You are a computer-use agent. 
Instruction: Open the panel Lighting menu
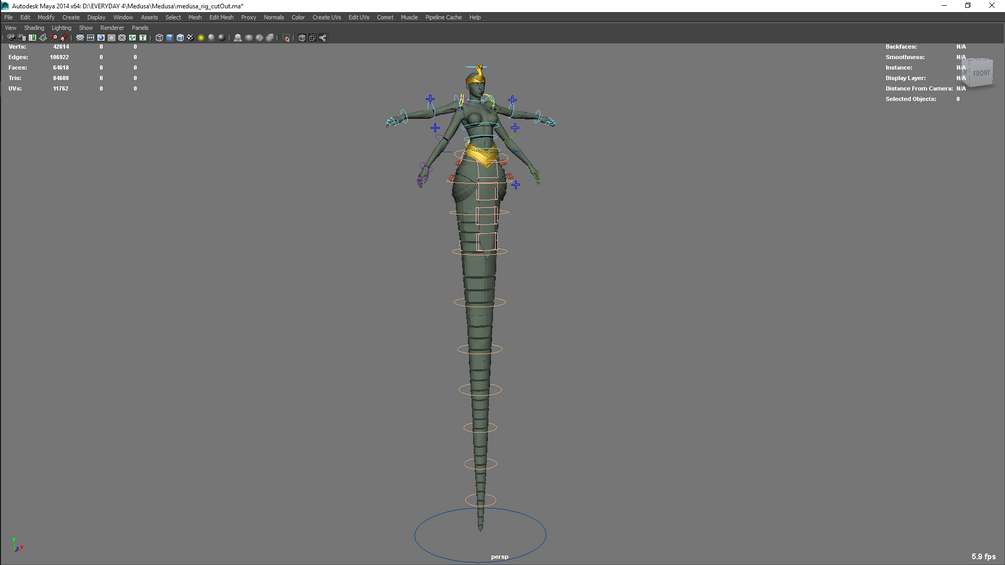point(62,28)
